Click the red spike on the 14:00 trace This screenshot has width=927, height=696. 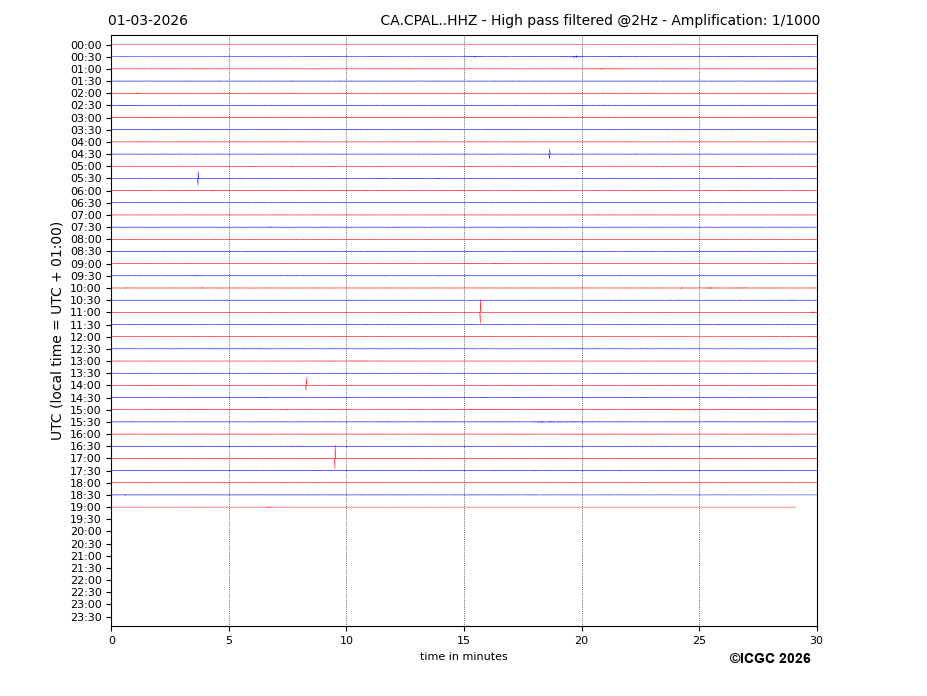pyautogui.click(x=306, y=384)
